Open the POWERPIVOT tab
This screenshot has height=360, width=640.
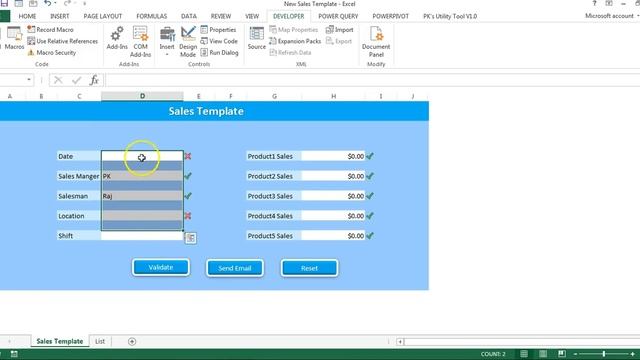(390, 16)
